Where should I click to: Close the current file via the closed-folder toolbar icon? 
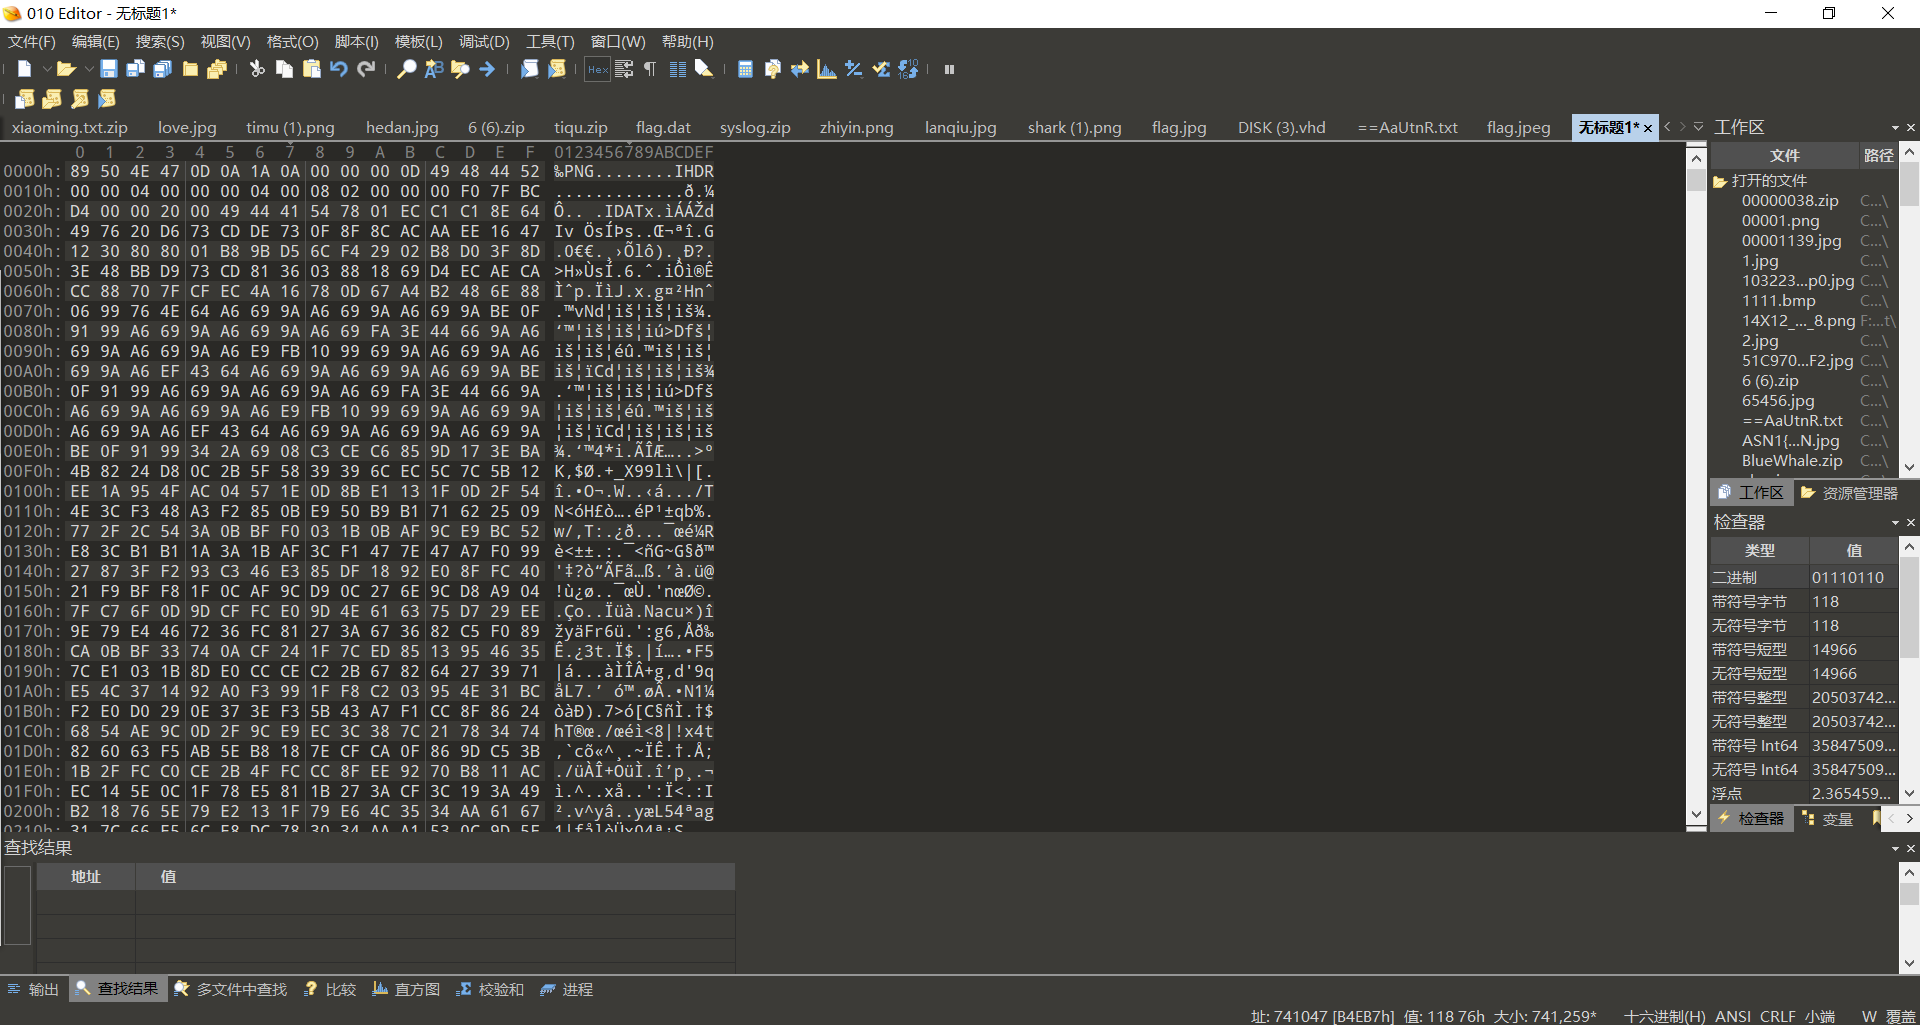click(x=190, y=69)
